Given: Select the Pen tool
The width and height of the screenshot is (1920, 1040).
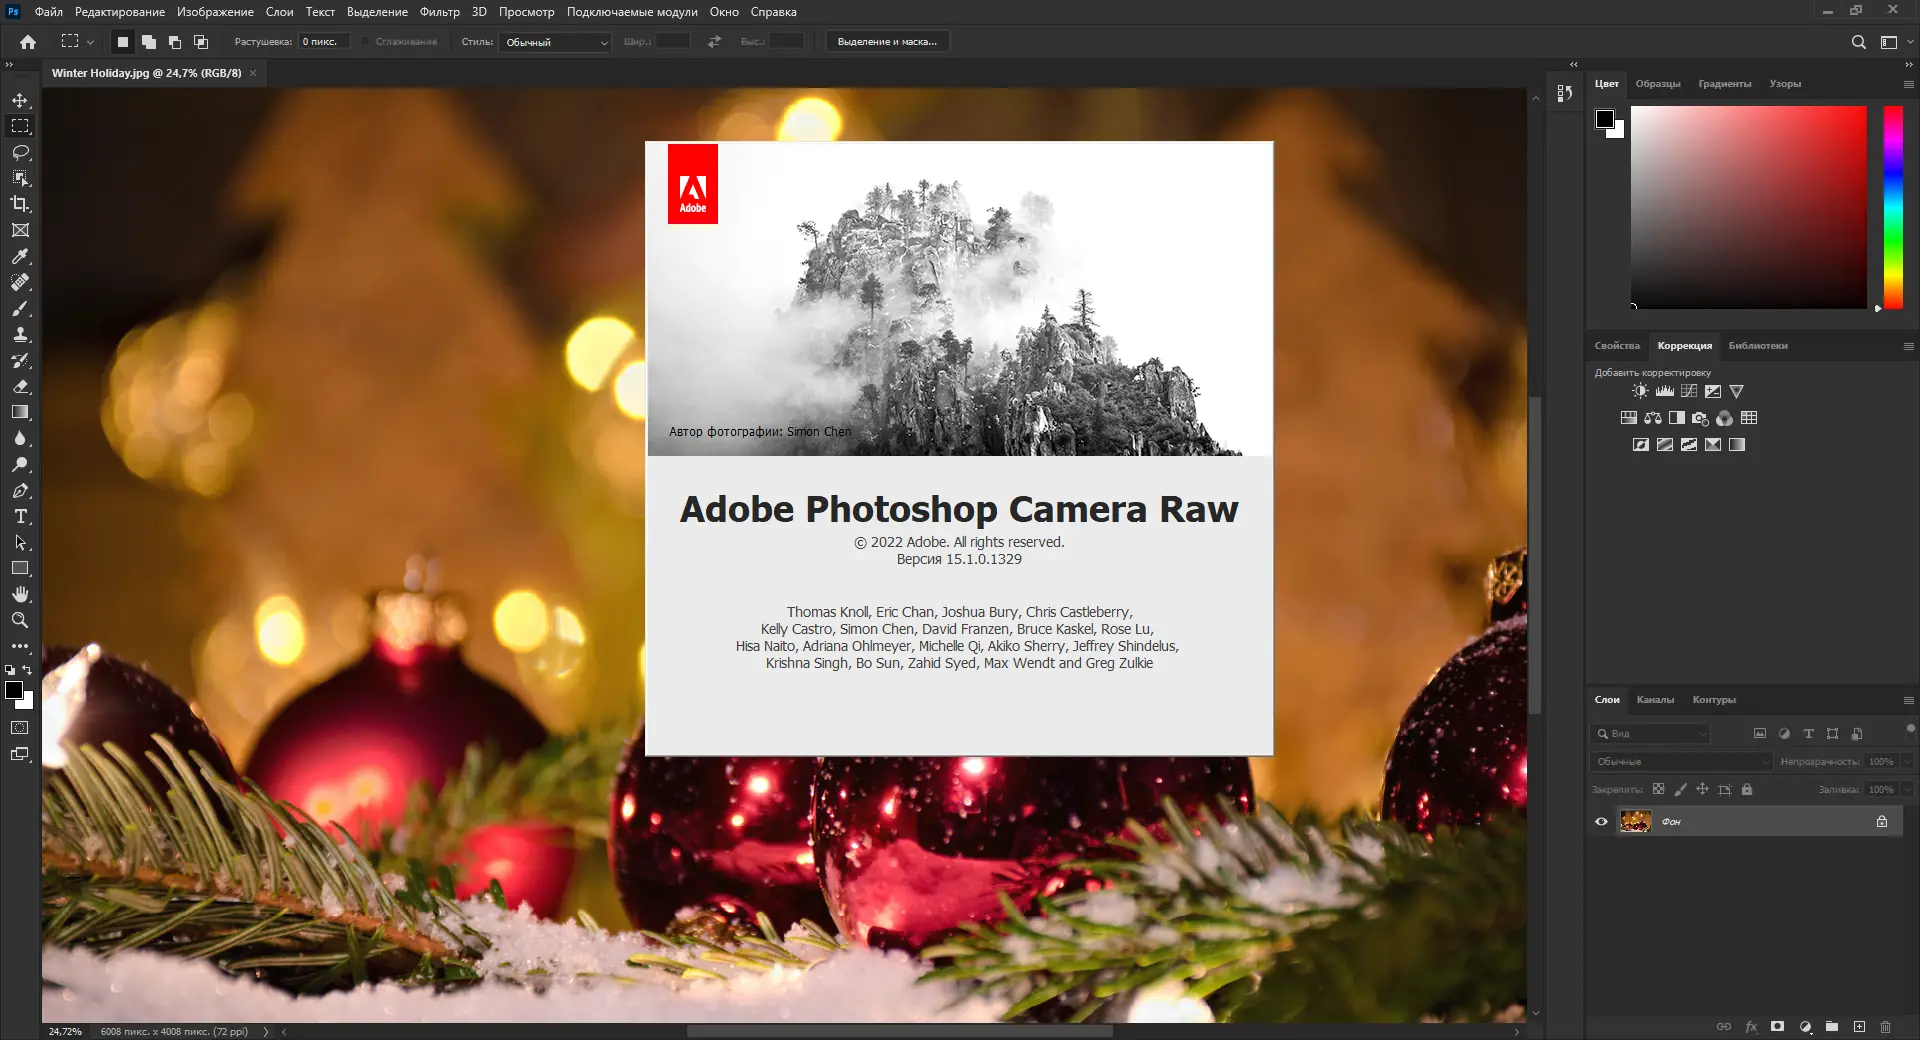Looking at the screenshot, I should pos(20,490).
